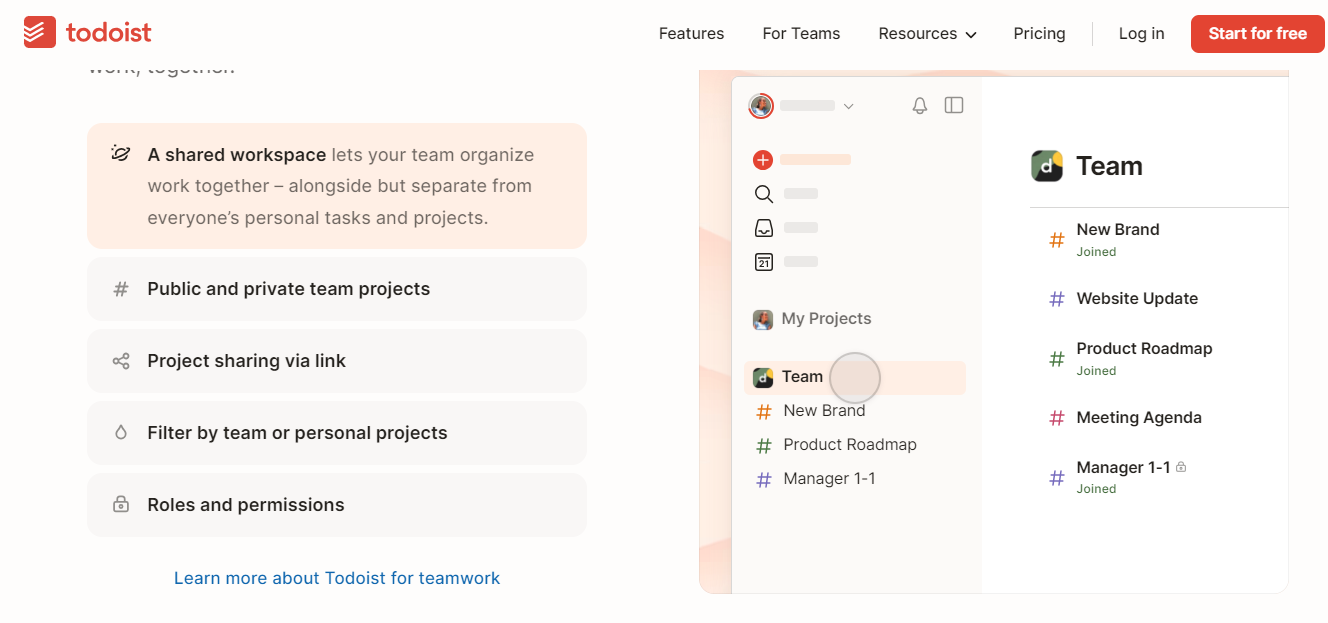Image resolution: width=1328 pixels, height=623 pixels.
Task: Click the notification bell icon
Action: pyautogui.click(x=919, y=104)
